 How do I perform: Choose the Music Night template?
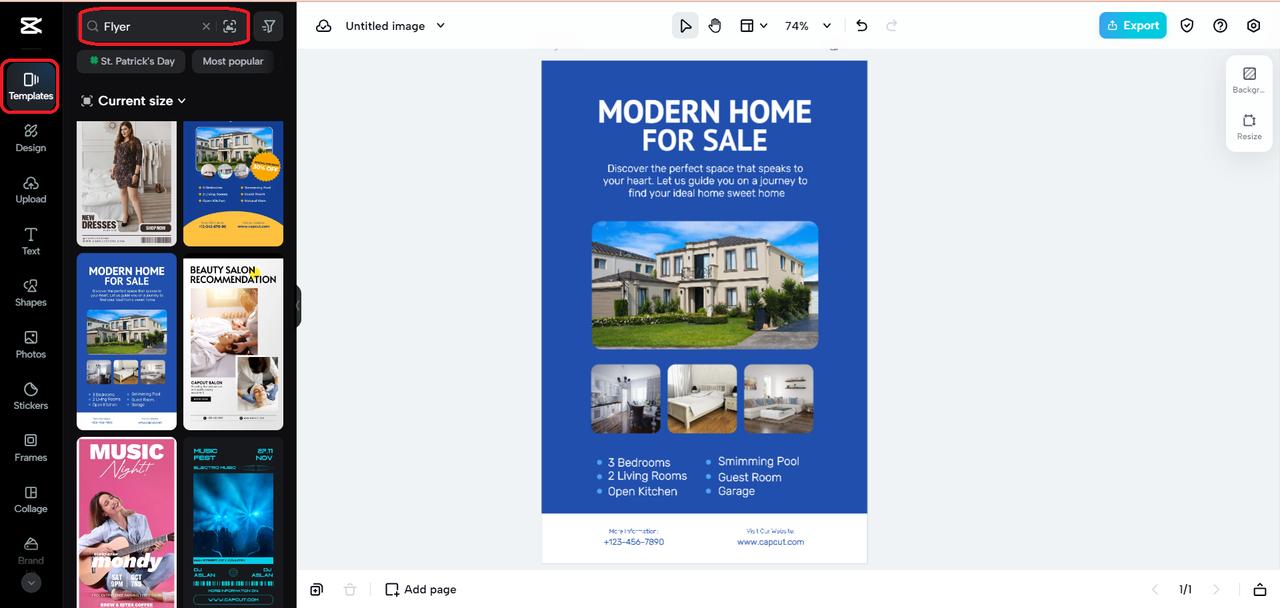point(127,522)
